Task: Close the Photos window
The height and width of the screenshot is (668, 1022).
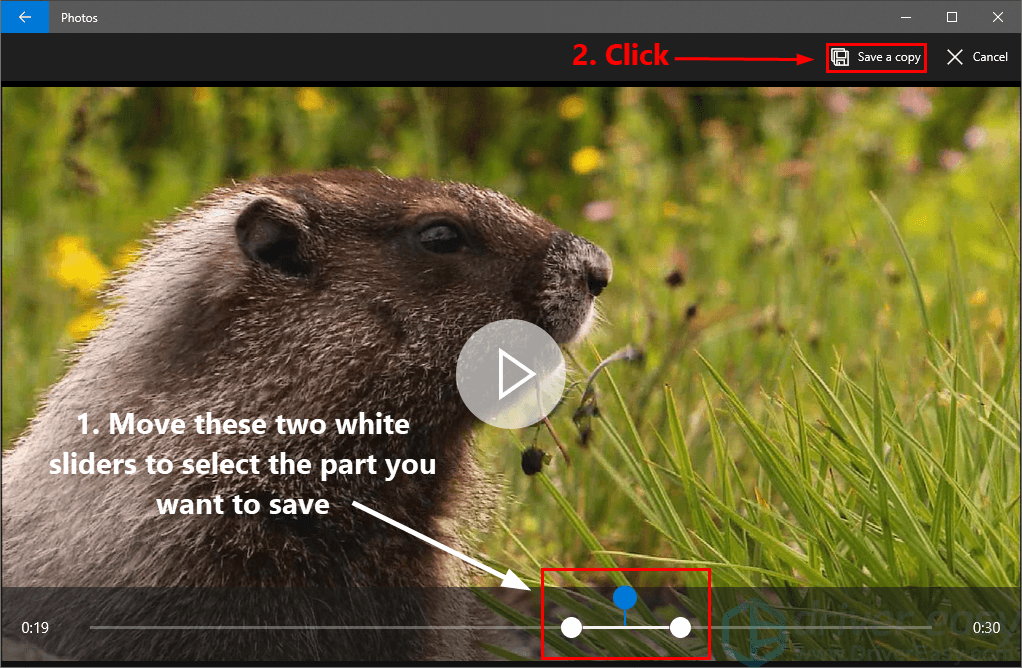Action: (997, 17)
